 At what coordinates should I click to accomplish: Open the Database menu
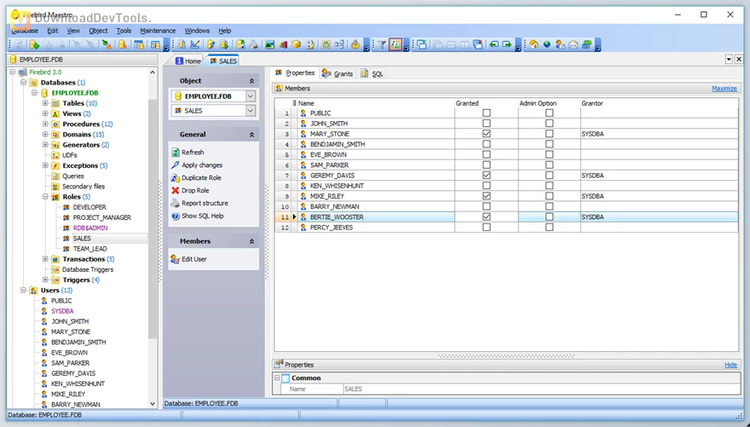click(25, 31)
